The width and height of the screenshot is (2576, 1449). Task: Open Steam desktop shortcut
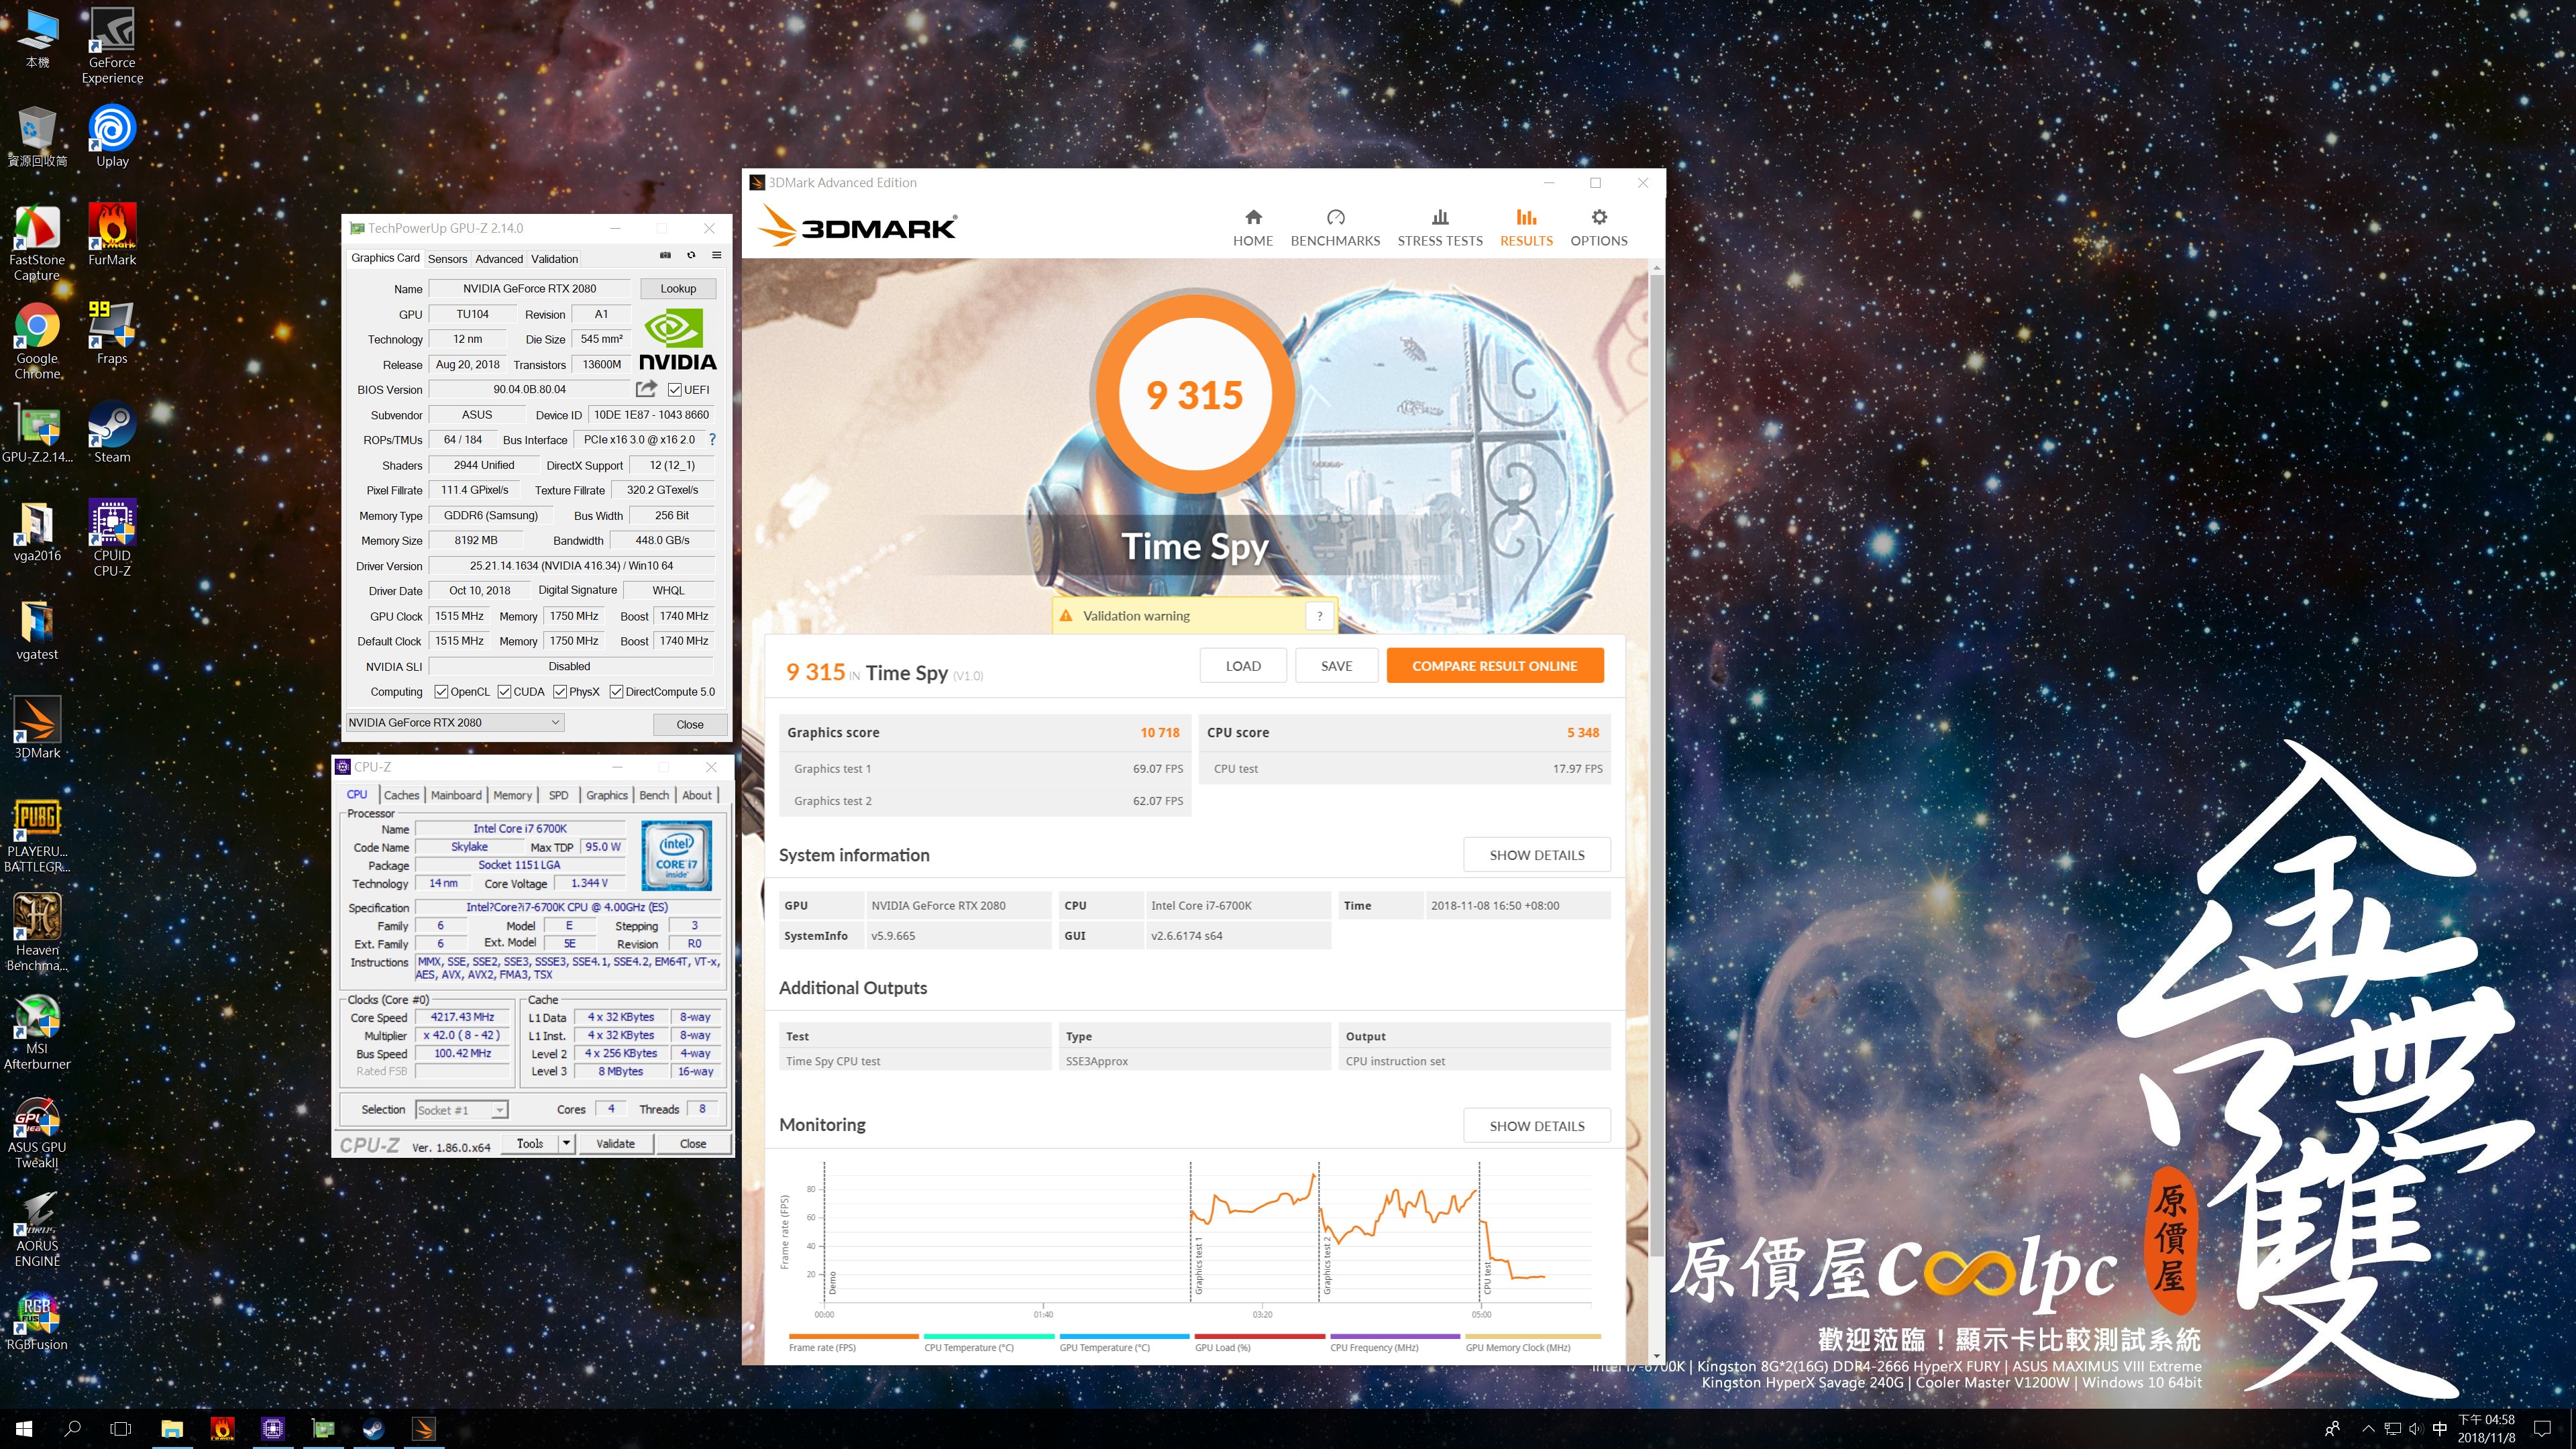[112, 432]
